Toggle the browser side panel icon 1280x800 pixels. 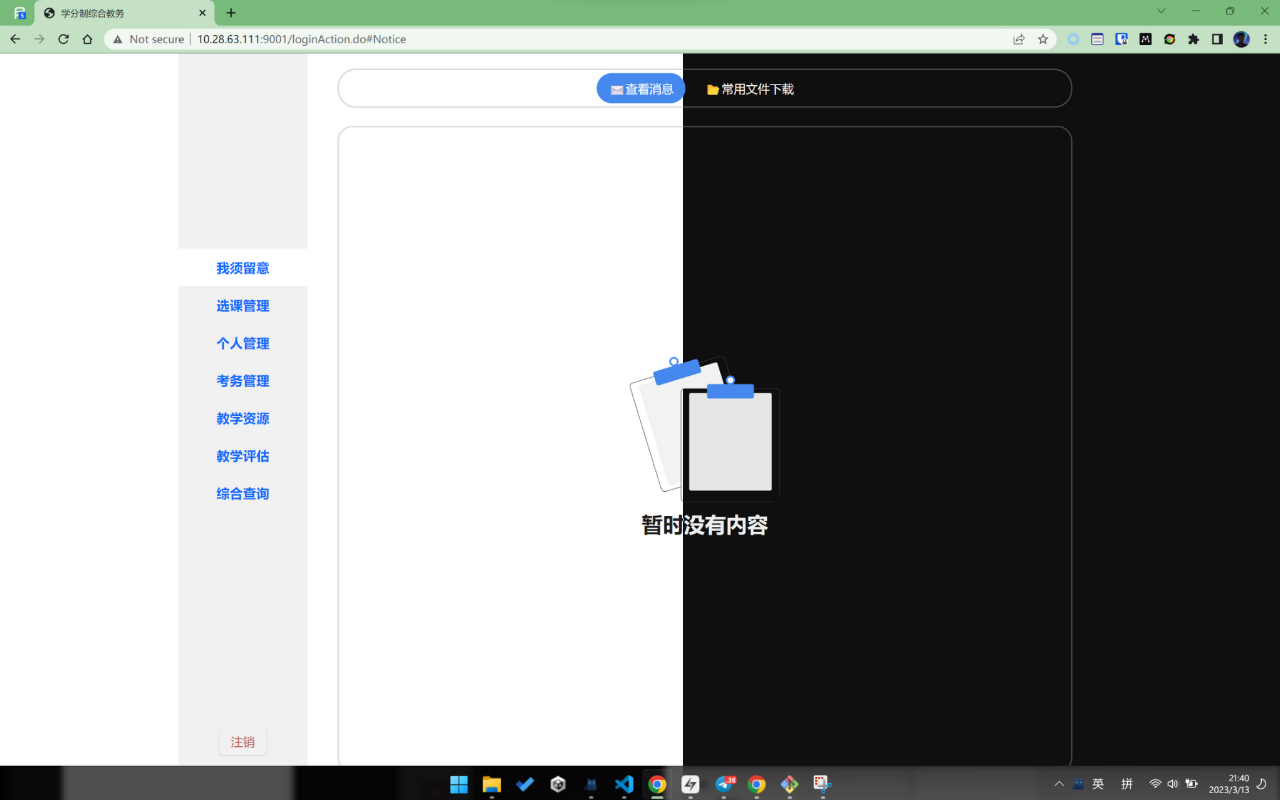click(1217, 39)
